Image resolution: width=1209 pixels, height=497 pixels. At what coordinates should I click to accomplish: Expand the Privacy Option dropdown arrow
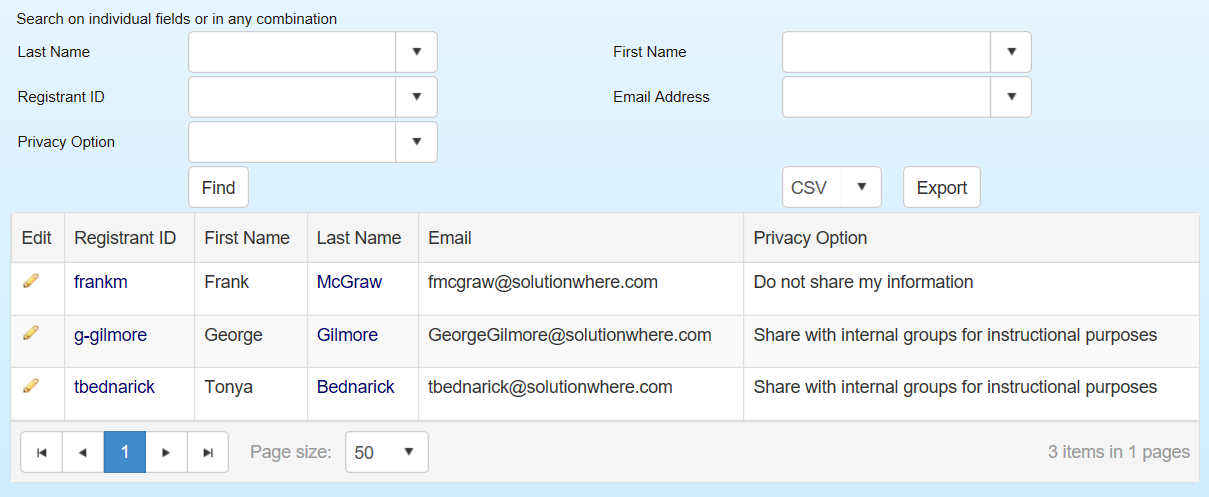417,142
